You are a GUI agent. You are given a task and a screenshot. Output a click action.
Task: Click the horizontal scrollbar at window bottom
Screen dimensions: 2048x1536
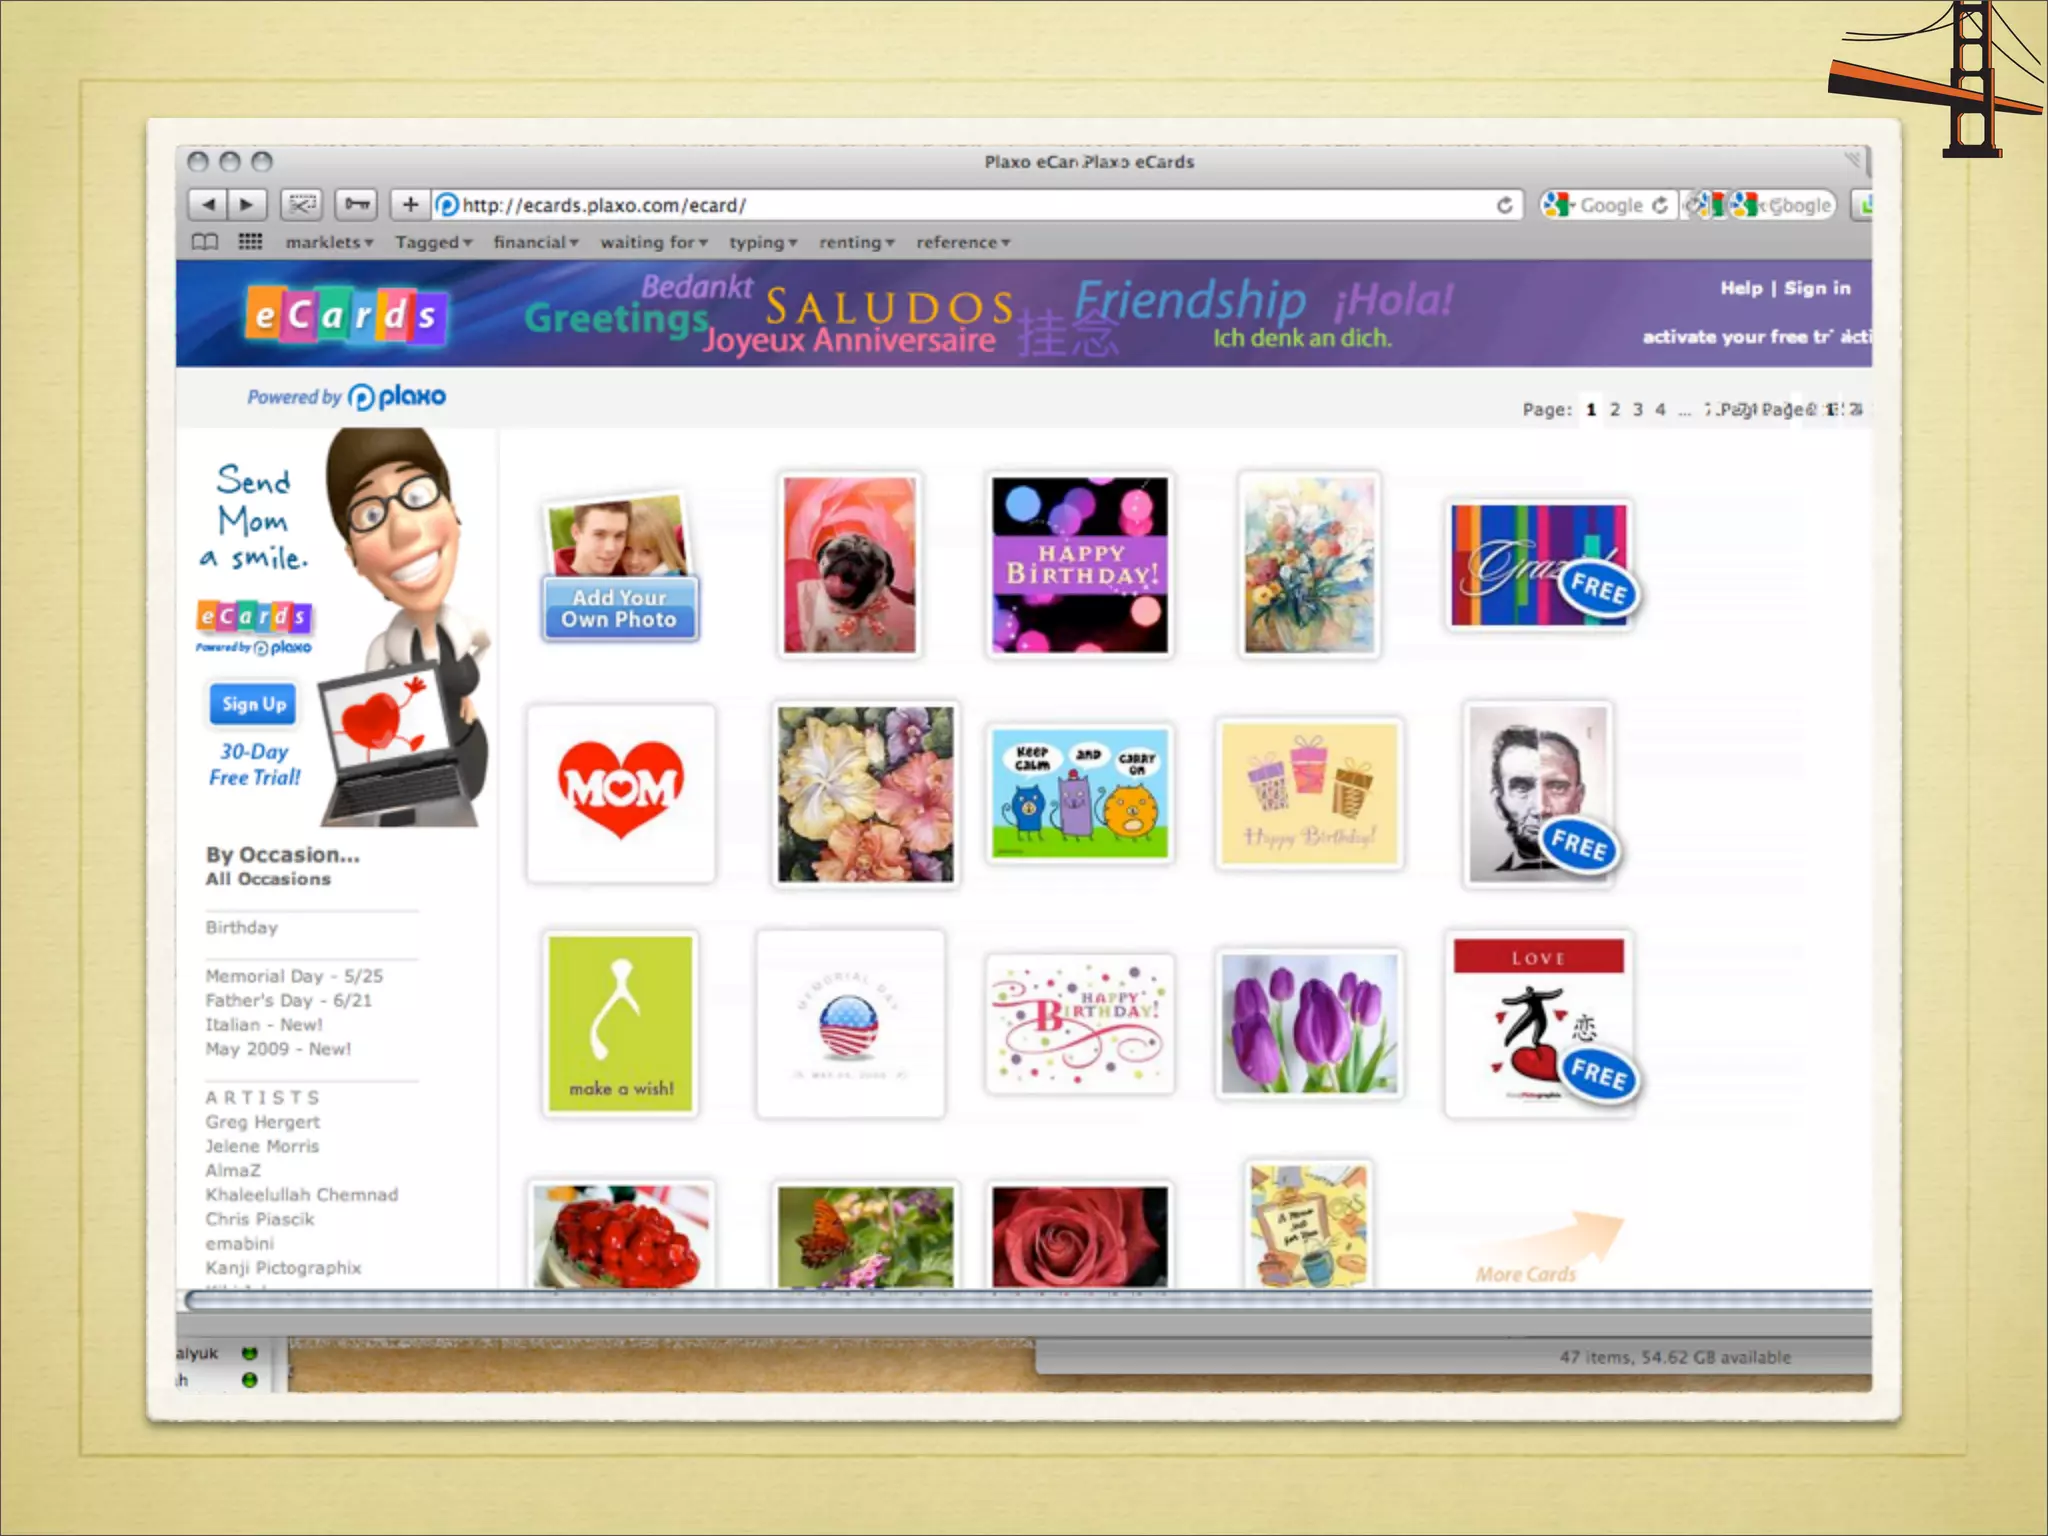click(1028, 1300)
